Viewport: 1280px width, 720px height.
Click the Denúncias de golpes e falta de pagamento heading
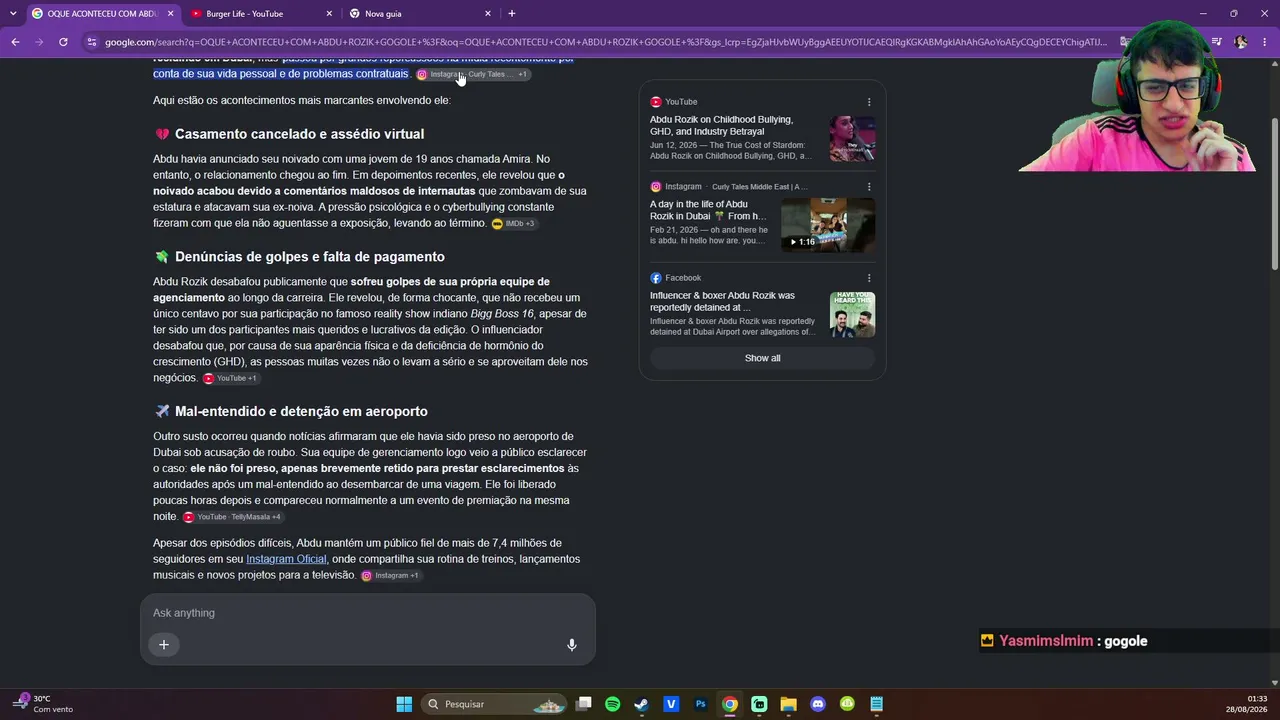(x=310, y=257)
